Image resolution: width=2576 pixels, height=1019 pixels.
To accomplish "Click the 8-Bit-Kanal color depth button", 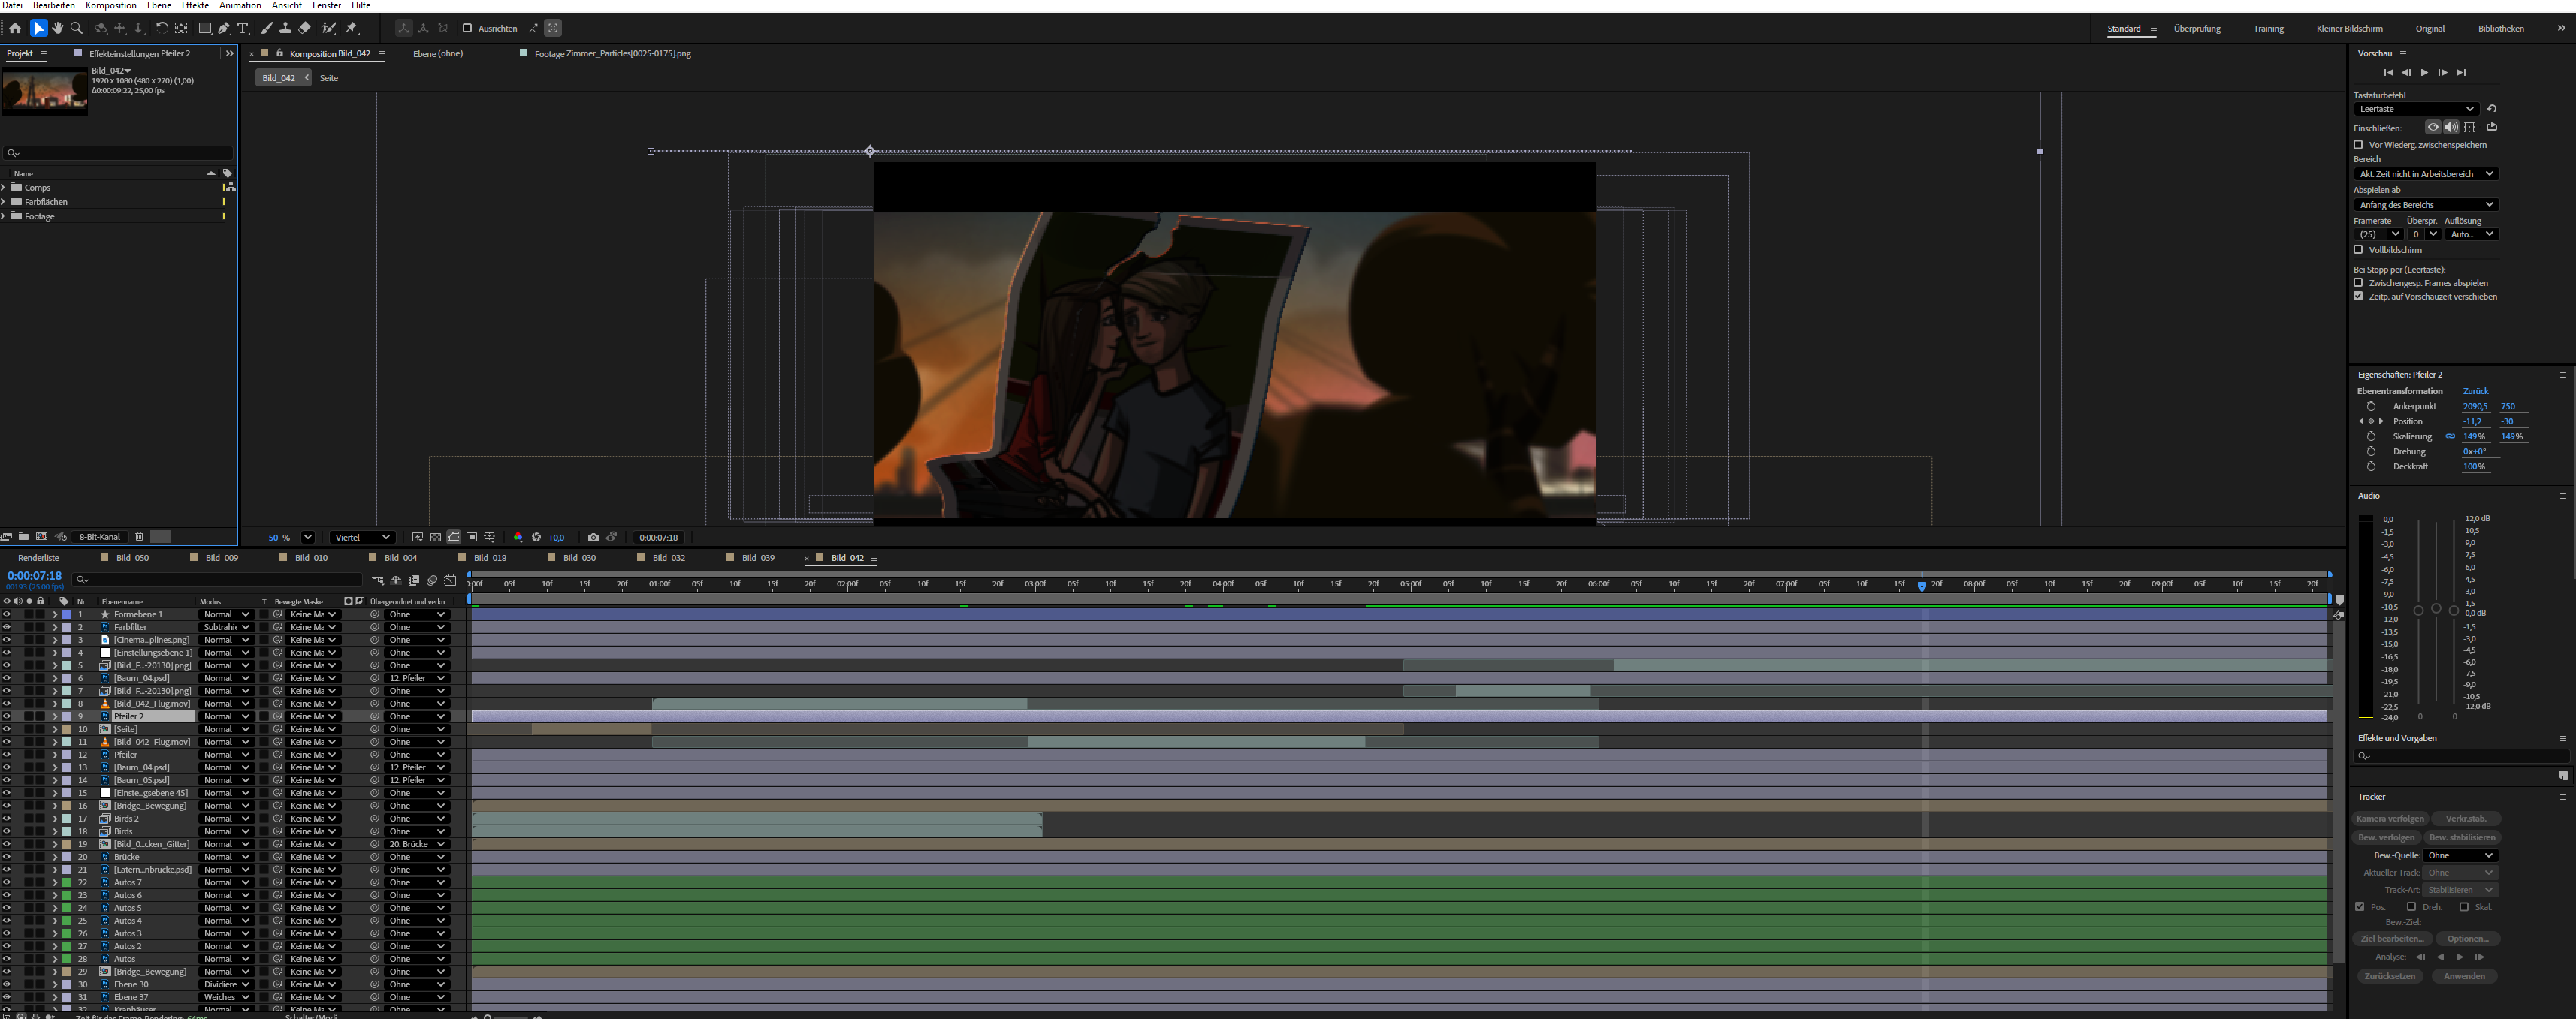I will (x=100, y=537).
